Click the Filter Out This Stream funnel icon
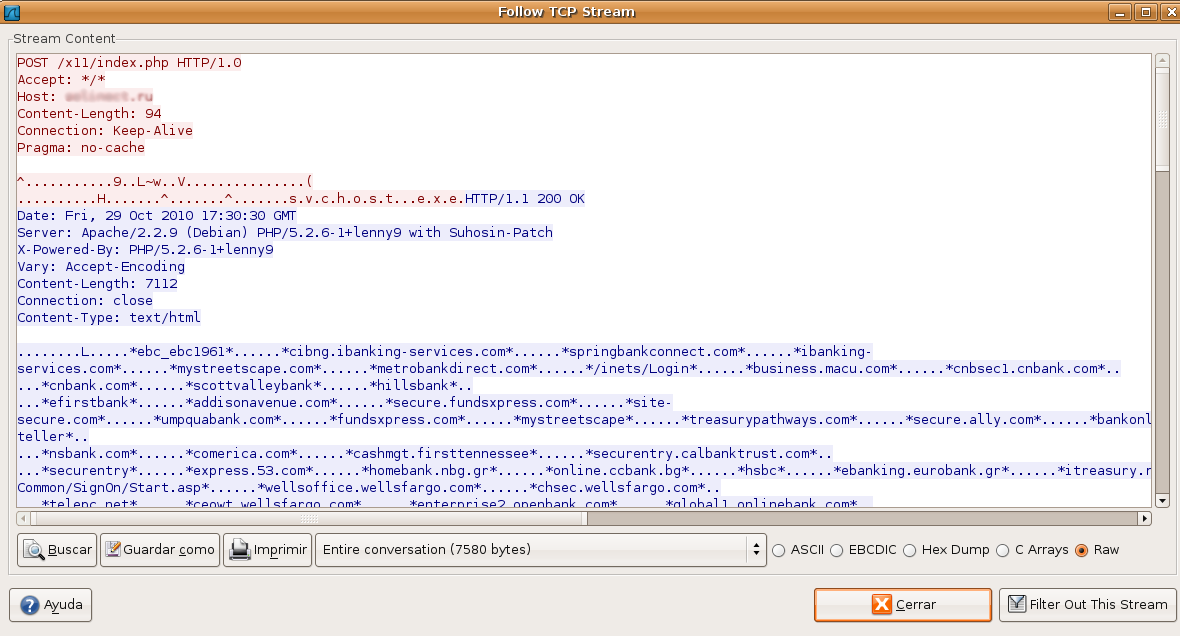 1017,605
